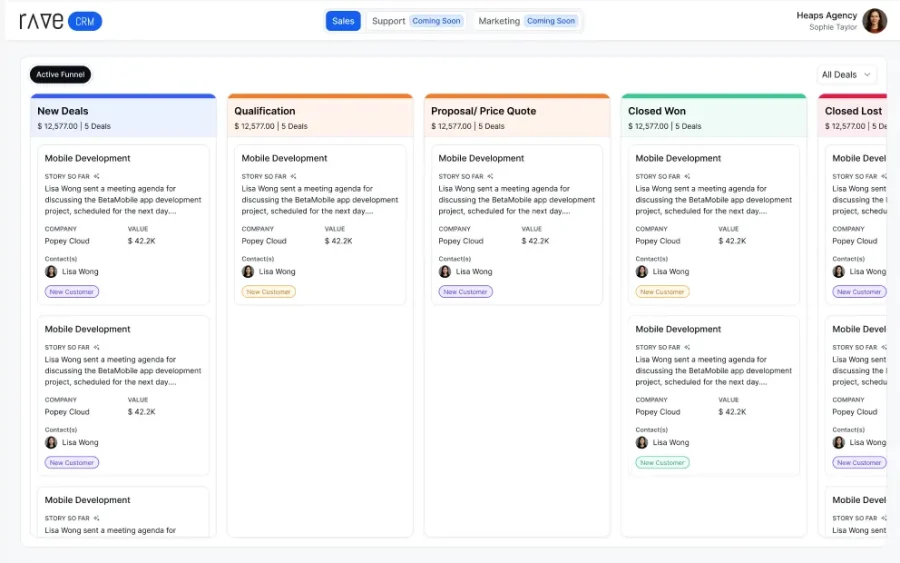Click Lisa Wong avatar in Proposal card
Viewport: 900px width, 563px height.
coord(445,271)
